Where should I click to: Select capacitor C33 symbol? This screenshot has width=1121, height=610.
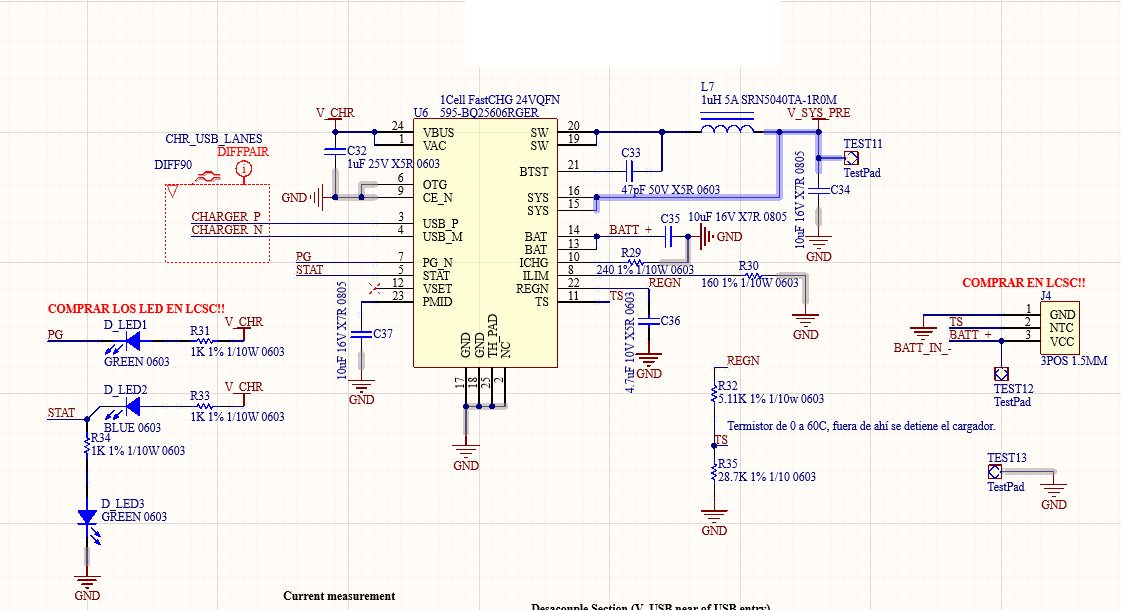coord(630,172)
